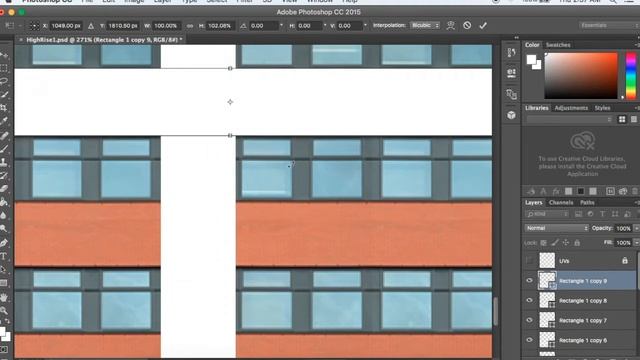Click the foreground color swatch in Color panel
The height and width of the screenshot is (360, 640).
pyautogui.click(x=531, y=60)
